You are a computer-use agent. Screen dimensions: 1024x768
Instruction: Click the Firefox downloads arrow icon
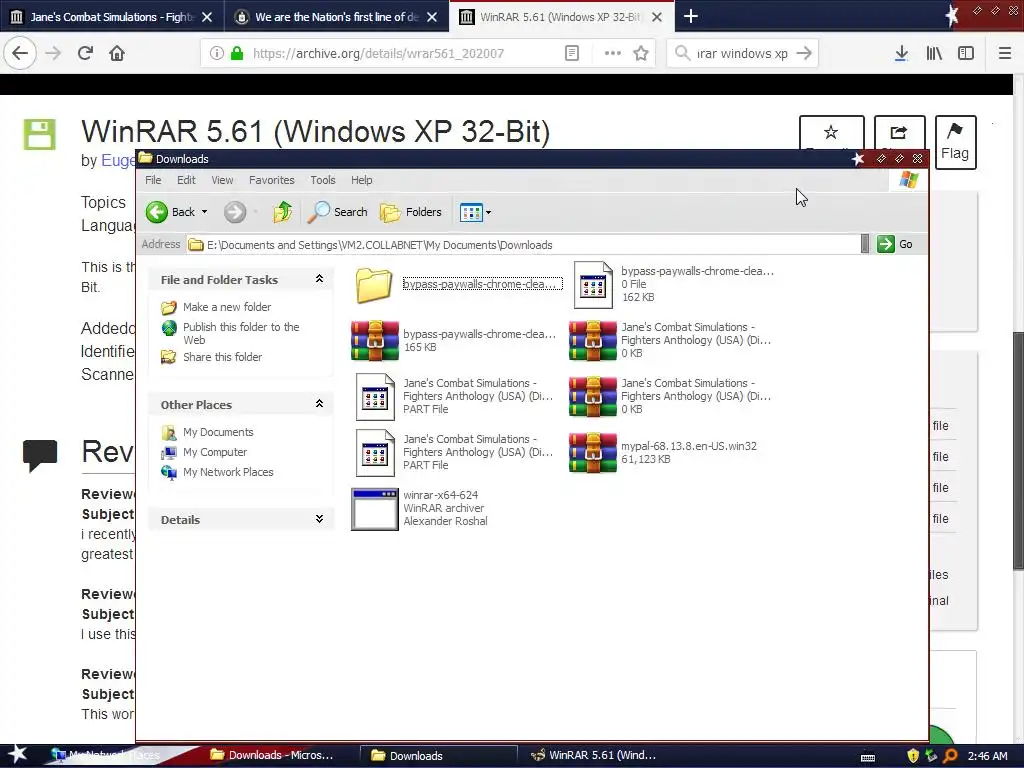click(x=901, y=54)
